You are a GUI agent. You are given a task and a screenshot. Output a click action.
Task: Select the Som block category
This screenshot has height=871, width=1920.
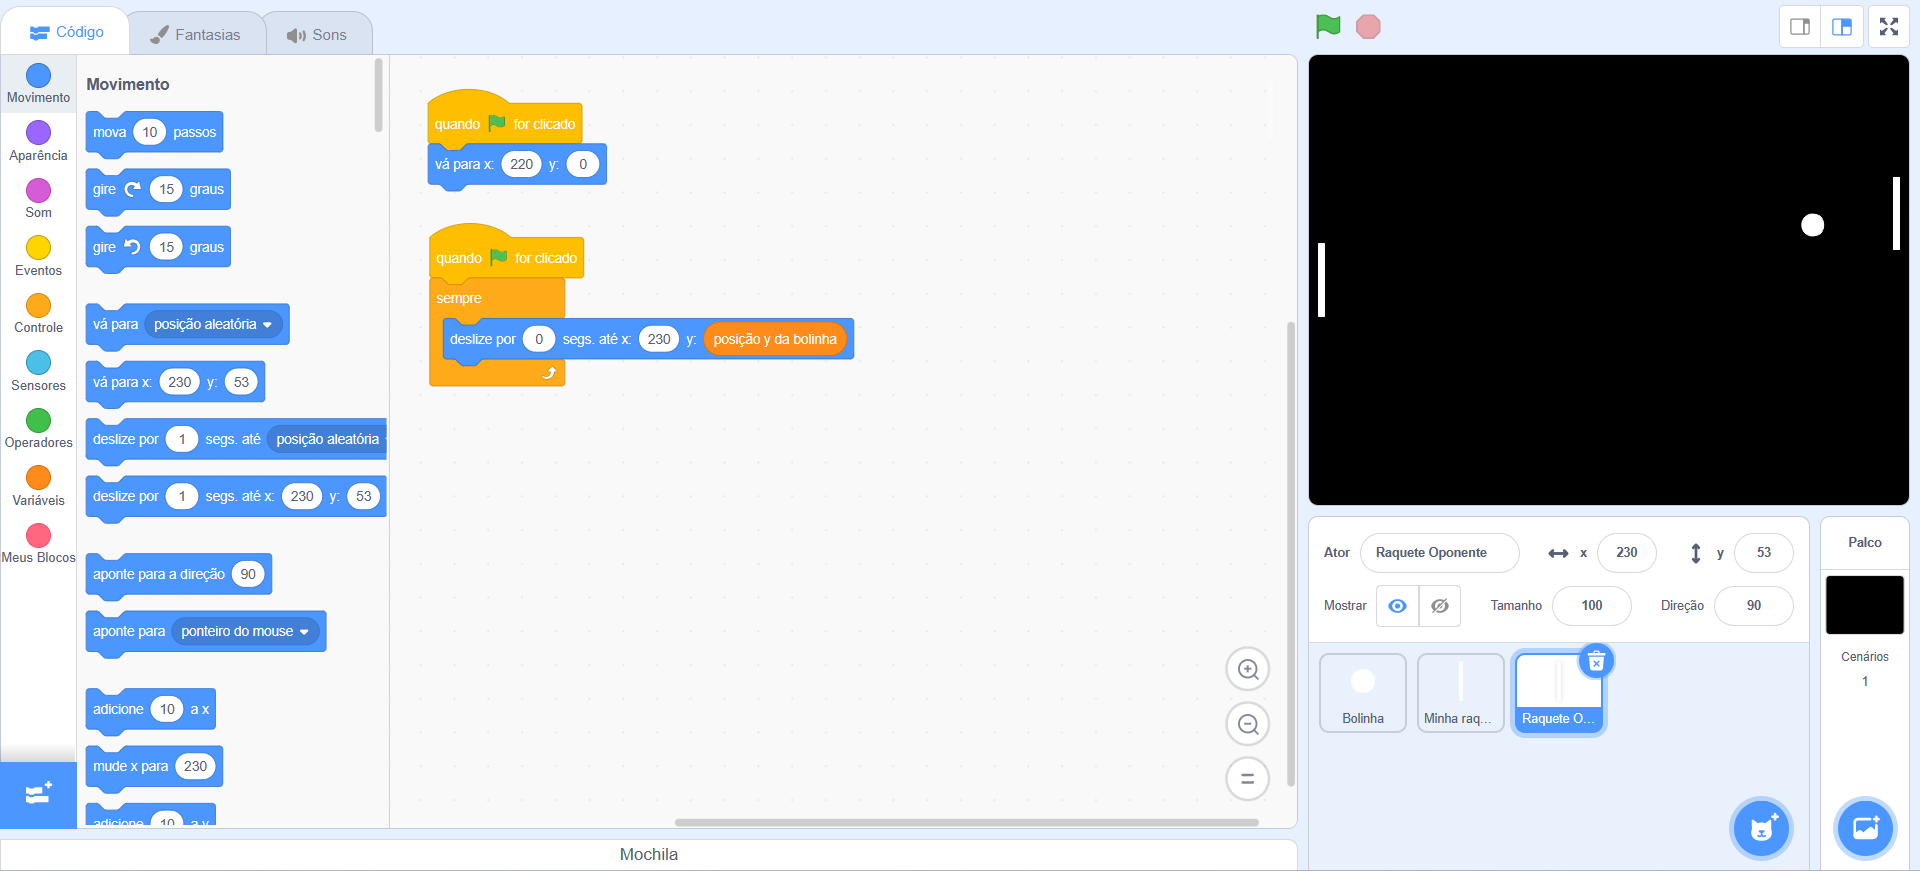(x=38, y=199)
